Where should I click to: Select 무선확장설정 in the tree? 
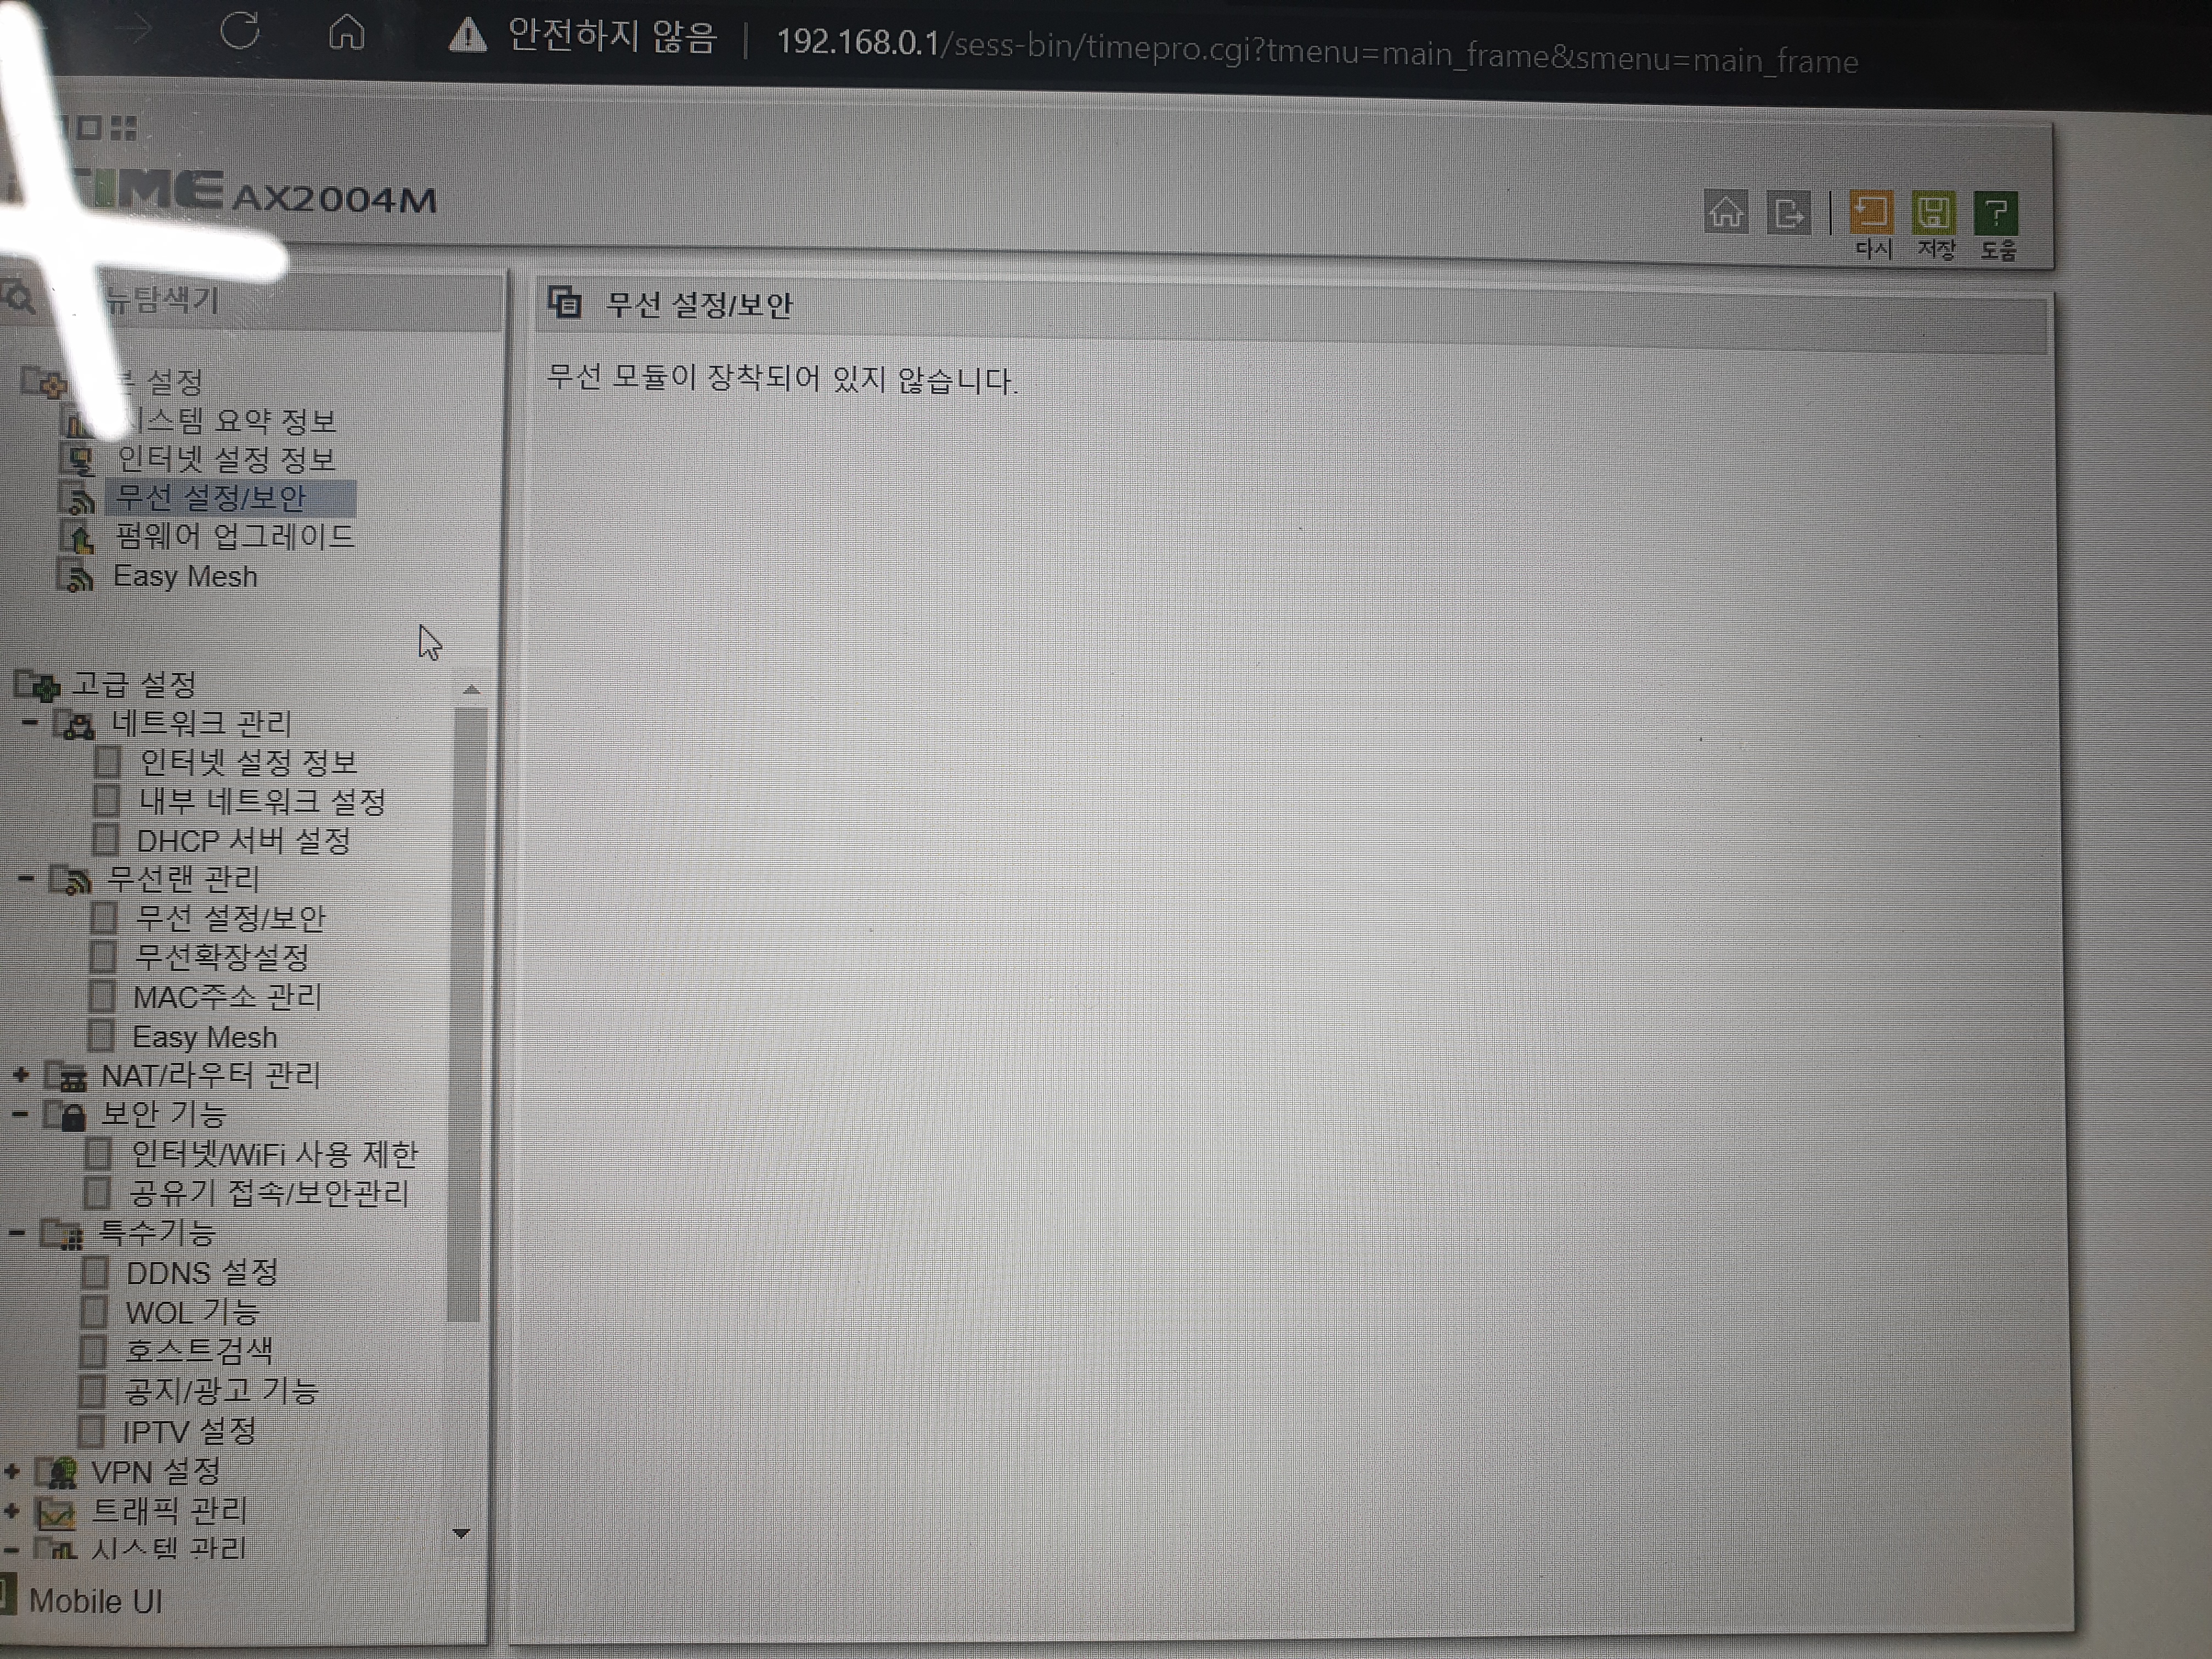point(221,958)
